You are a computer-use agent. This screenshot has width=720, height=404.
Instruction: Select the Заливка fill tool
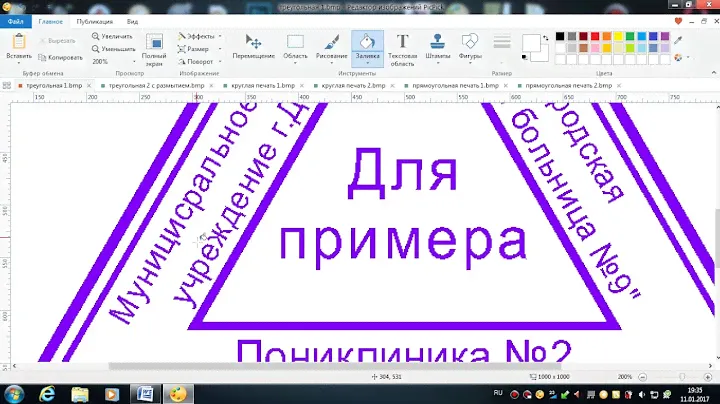367,46
